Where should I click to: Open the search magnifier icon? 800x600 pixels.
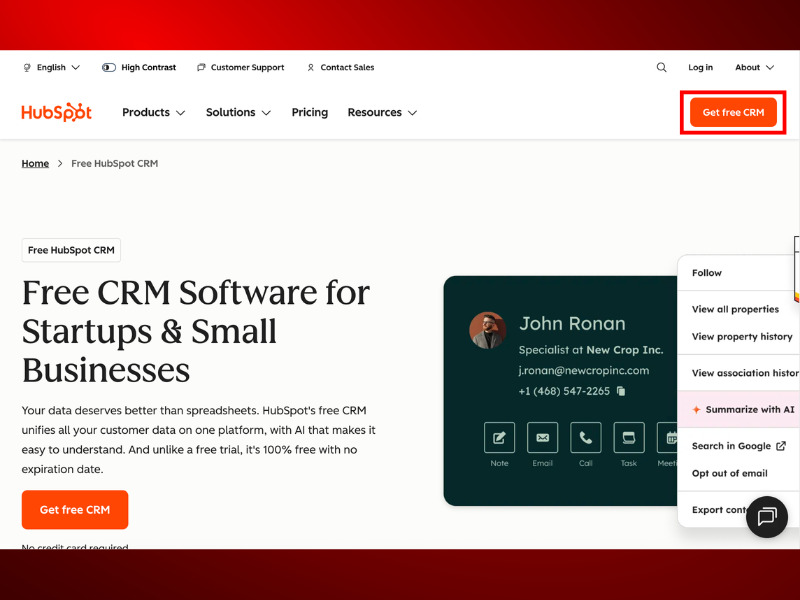(661, 67)
